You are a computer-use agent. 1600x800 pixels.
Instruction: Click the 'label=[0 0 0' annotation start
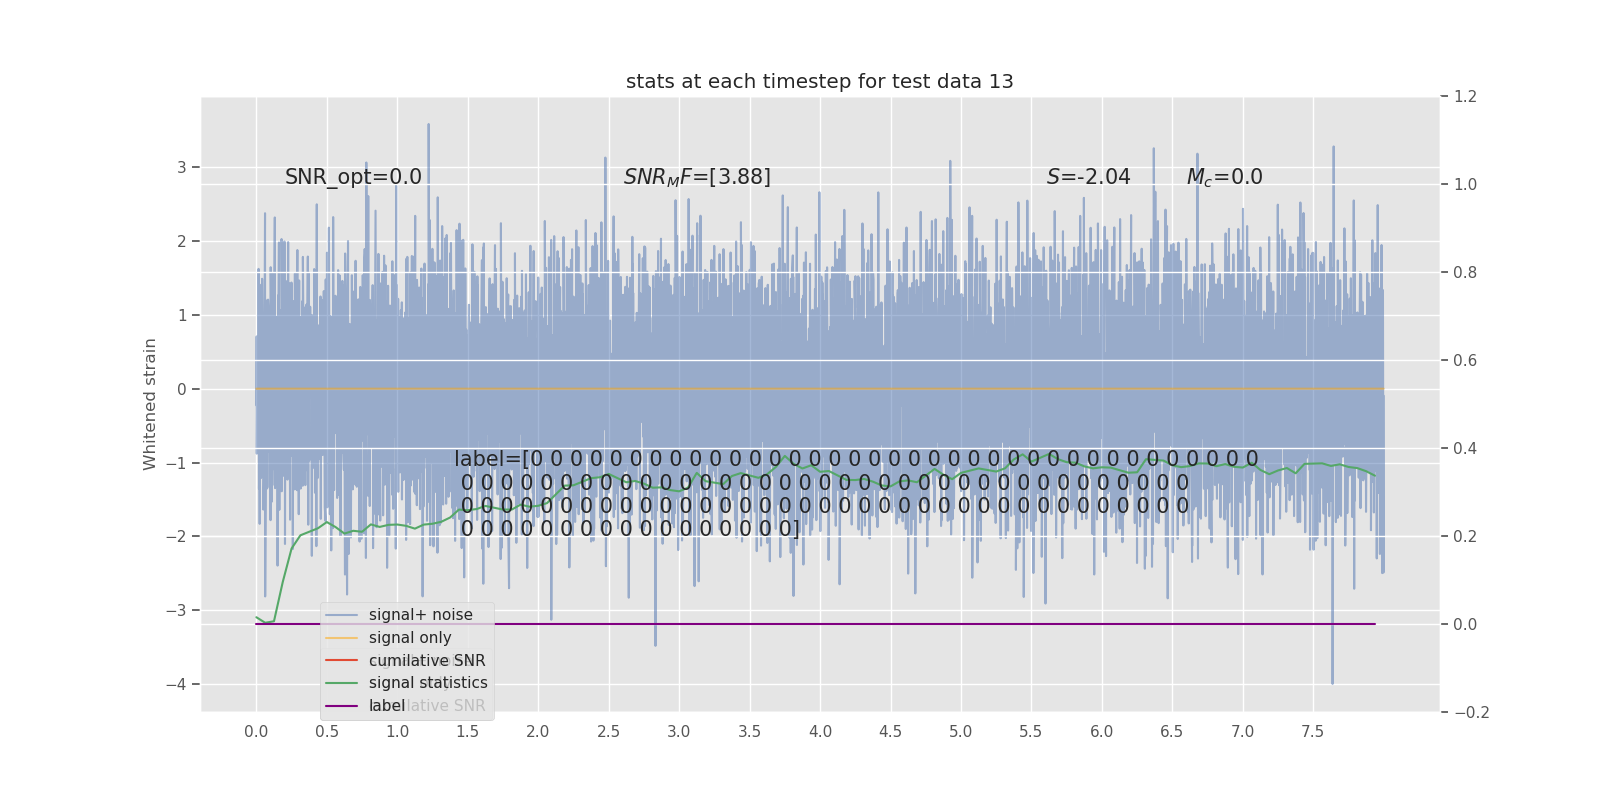pyautogui.click(x=517, y=459)
